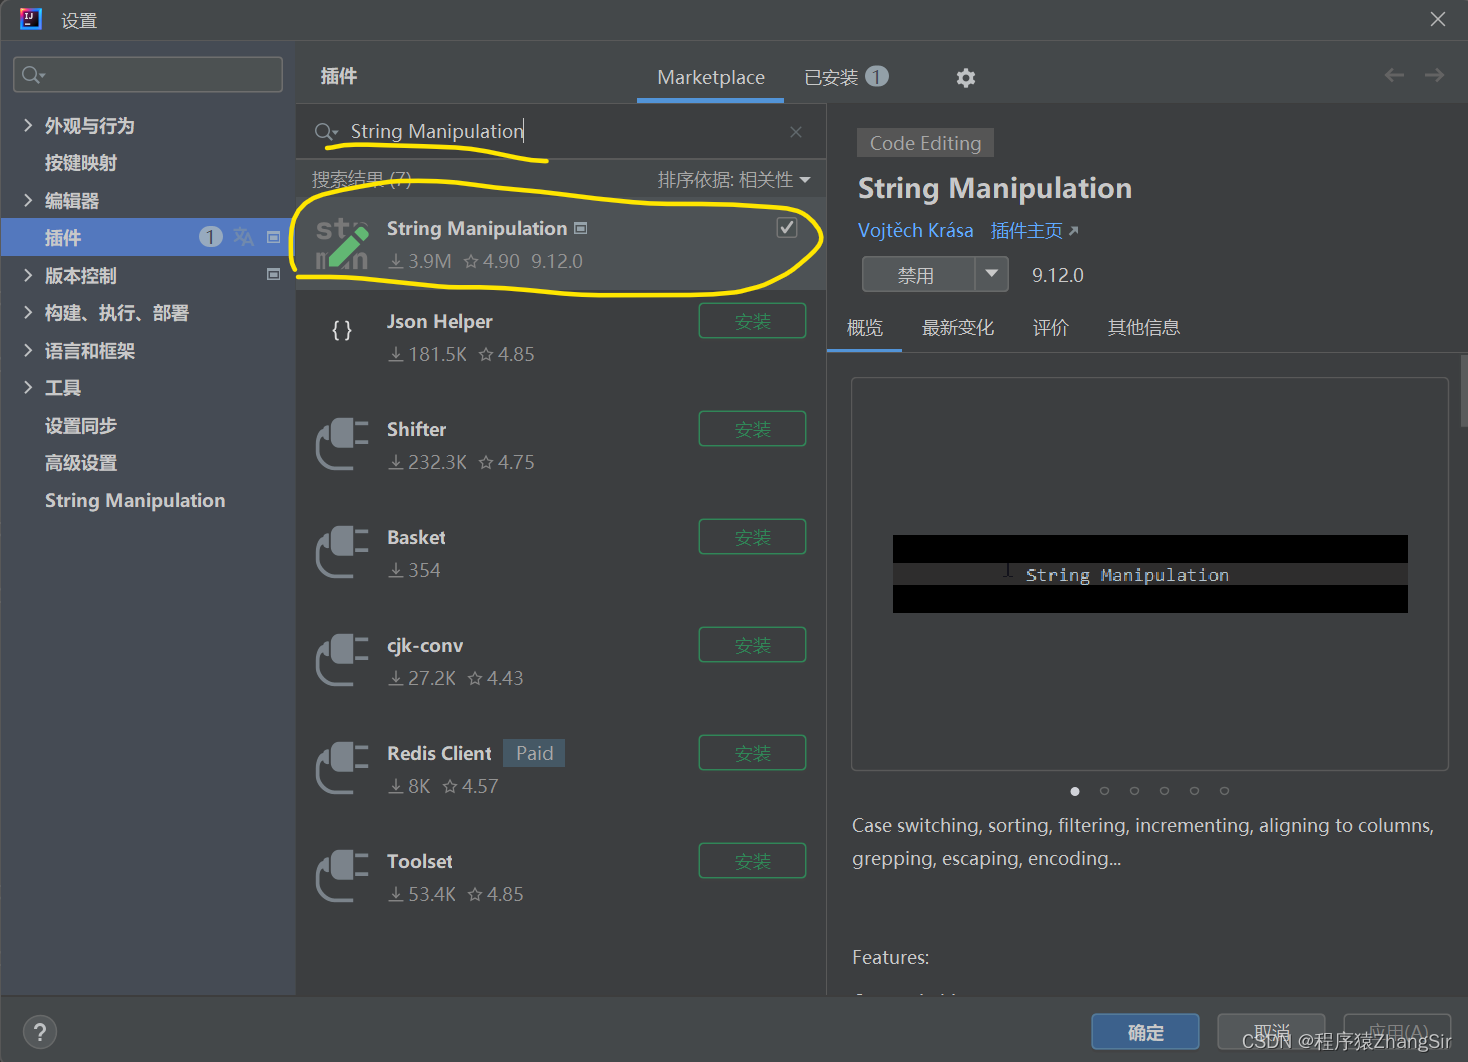Select 按键映射 in the settings tree
The width and height of the screenshot is (1468, 1062).
coord(81,163)
